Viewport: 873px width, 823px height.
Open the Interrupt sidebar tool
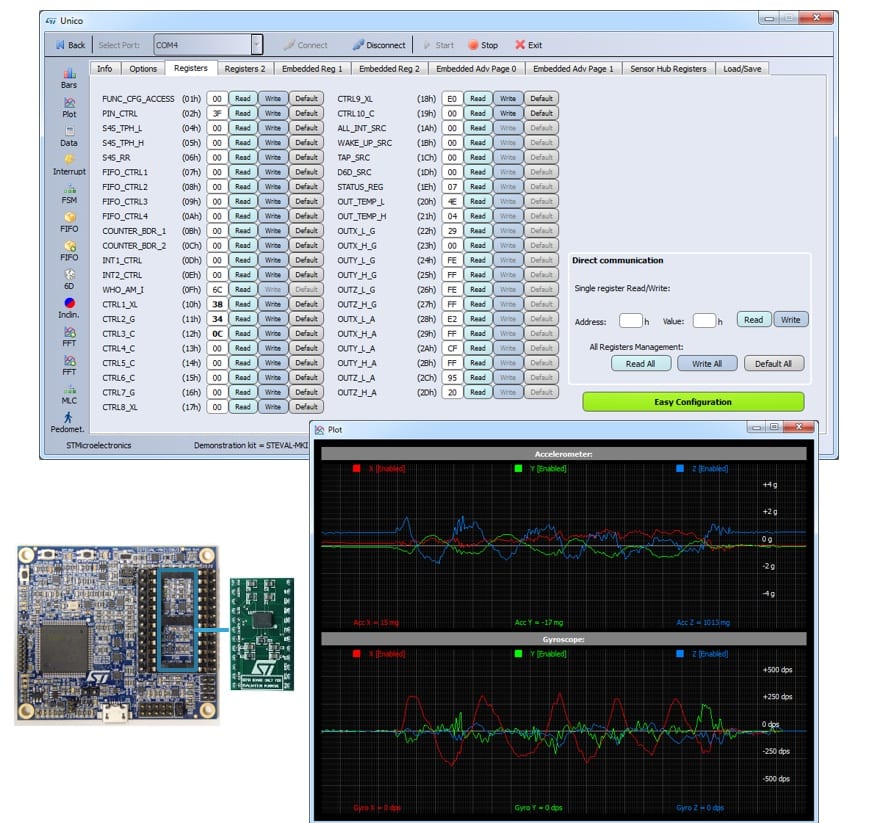[x=69, y=164]
